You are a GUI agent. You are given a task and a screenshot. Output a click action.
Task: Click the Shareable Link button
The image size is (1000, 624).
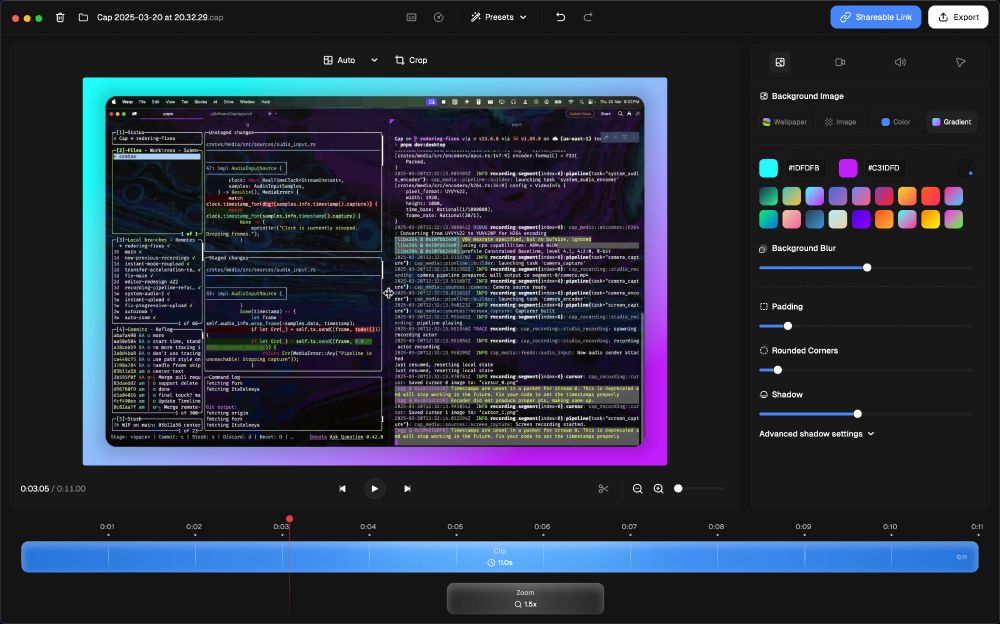tap(875, 17)
